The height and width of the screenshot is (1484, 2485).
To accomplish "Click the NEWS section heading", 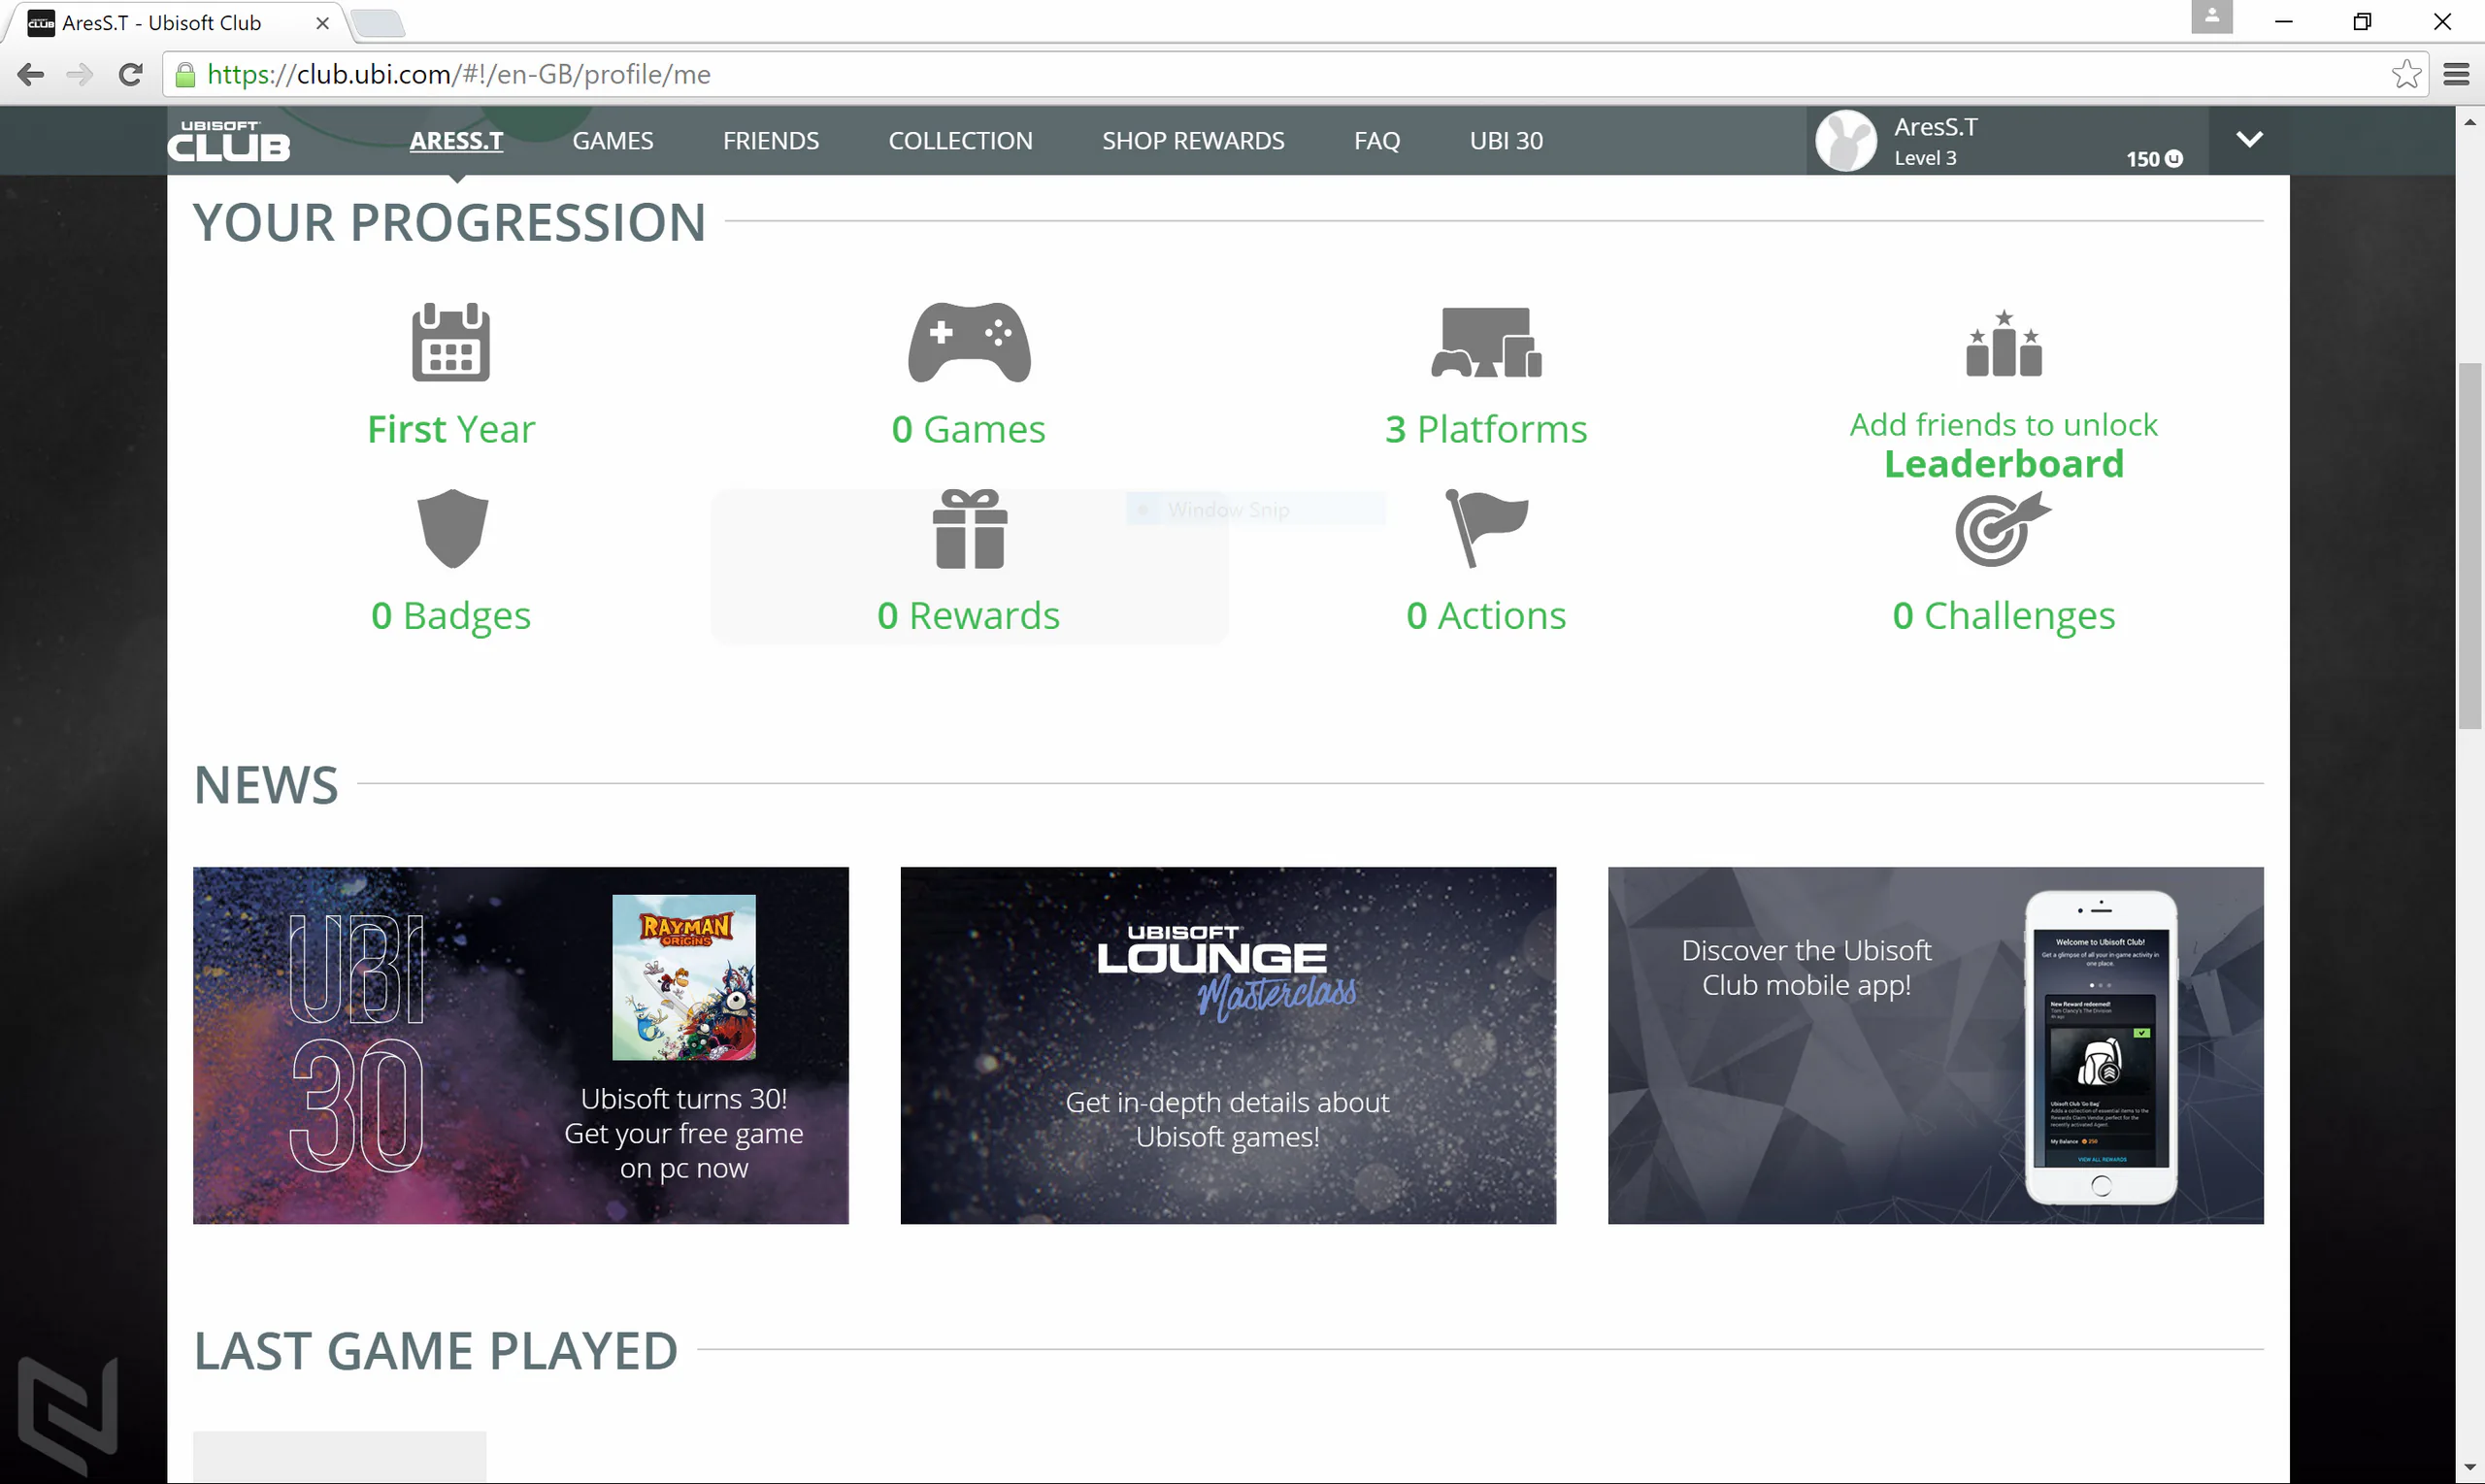I will coord(266,785).
